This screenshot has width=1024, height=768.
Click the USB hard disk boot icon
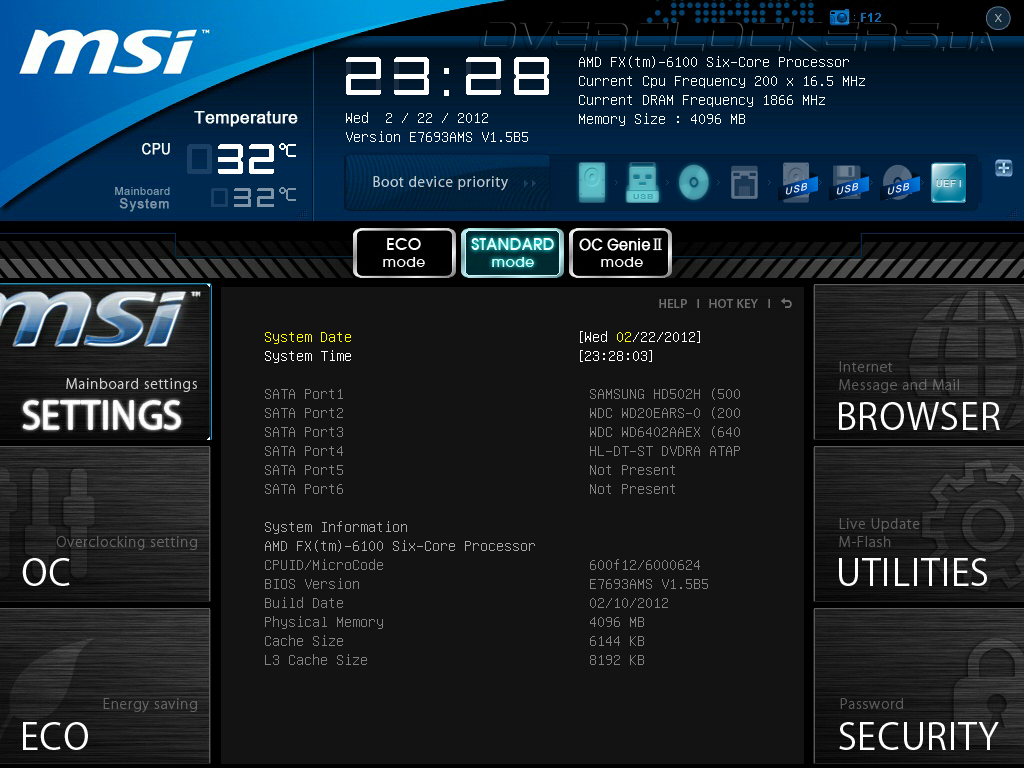coord(797,182)
